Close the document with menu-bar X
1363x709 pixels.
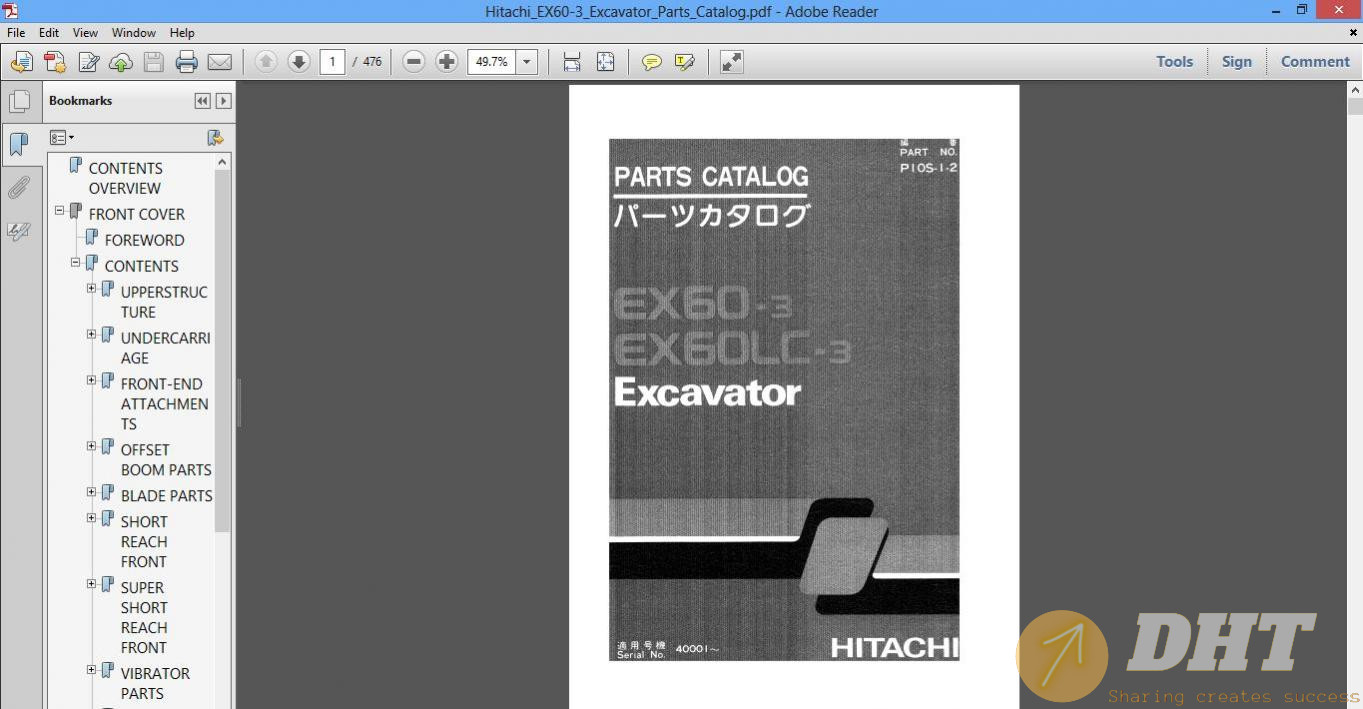(x=1353, y=33)
